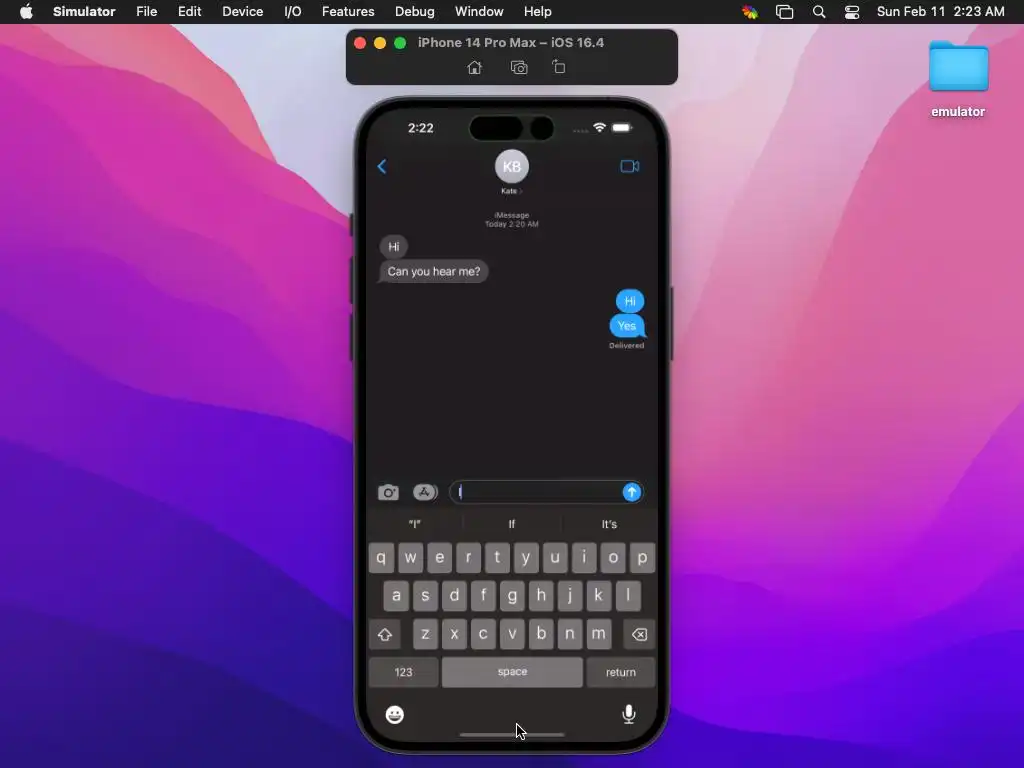Start dictation with the microphone icon
1024x768 pixels.
click(x=629, y=714)
